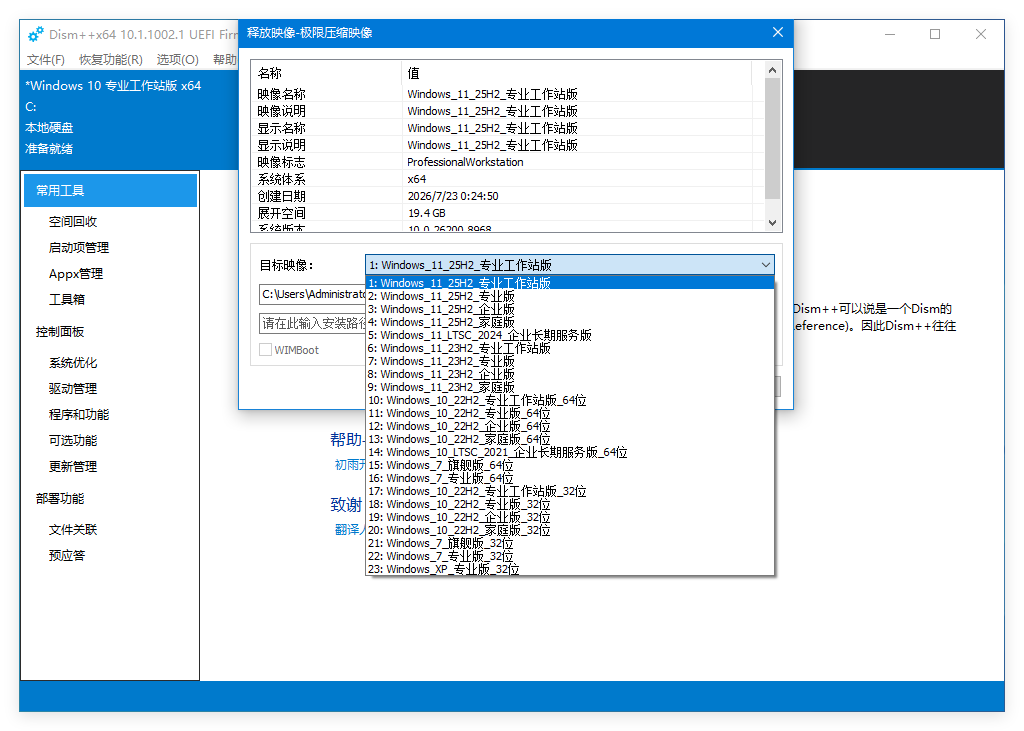Click the ProfessionalWorkstation 映像标志 value
This screenshot has width=1024, height=731.
[465, 162]
